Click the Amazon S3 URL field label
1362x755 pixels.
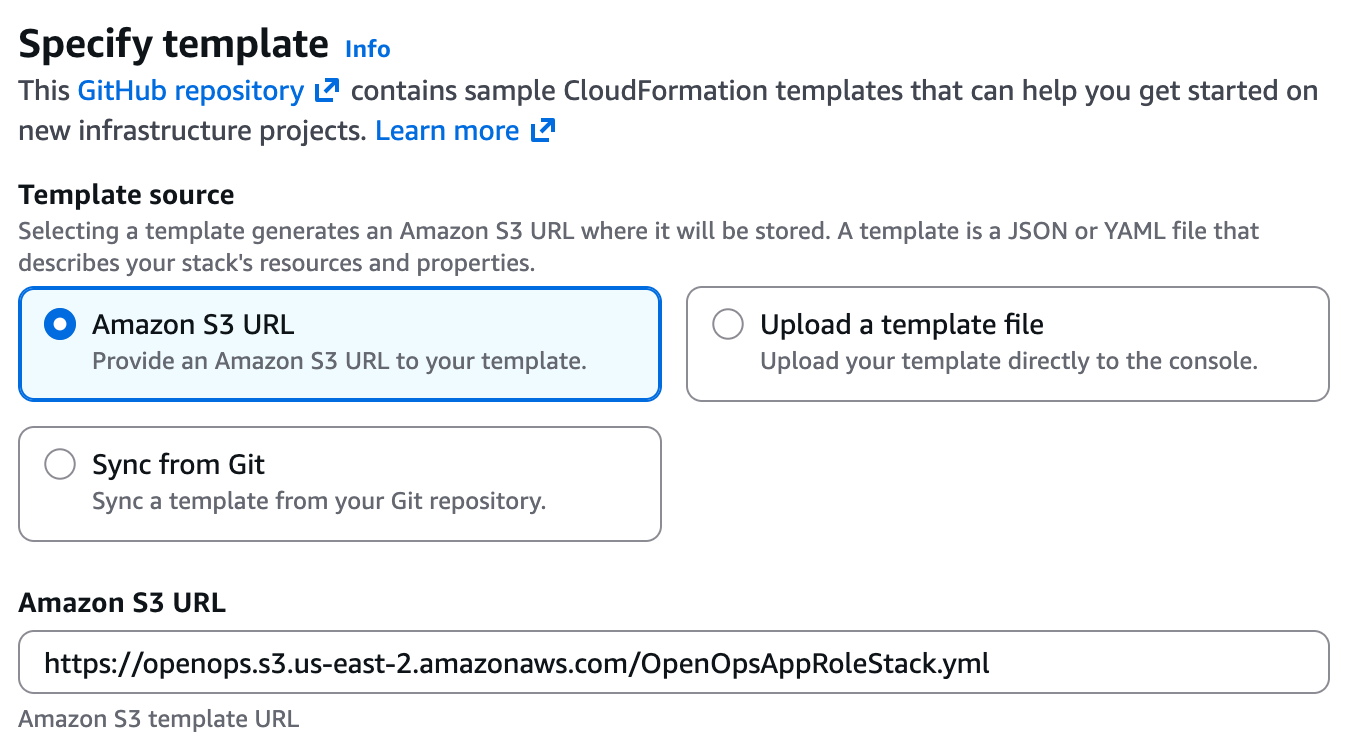pyautogui.click(x=122, y=603)
